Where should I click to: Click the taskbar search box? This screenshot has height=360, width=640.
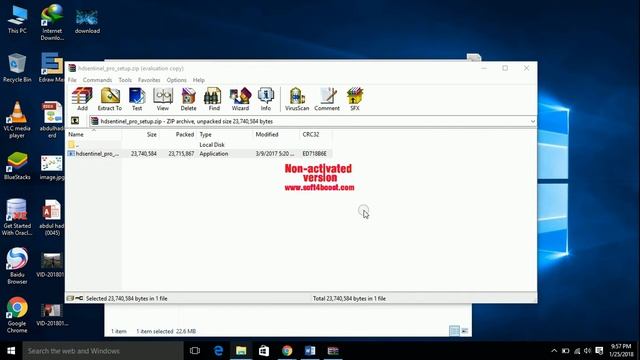point(103,351)
